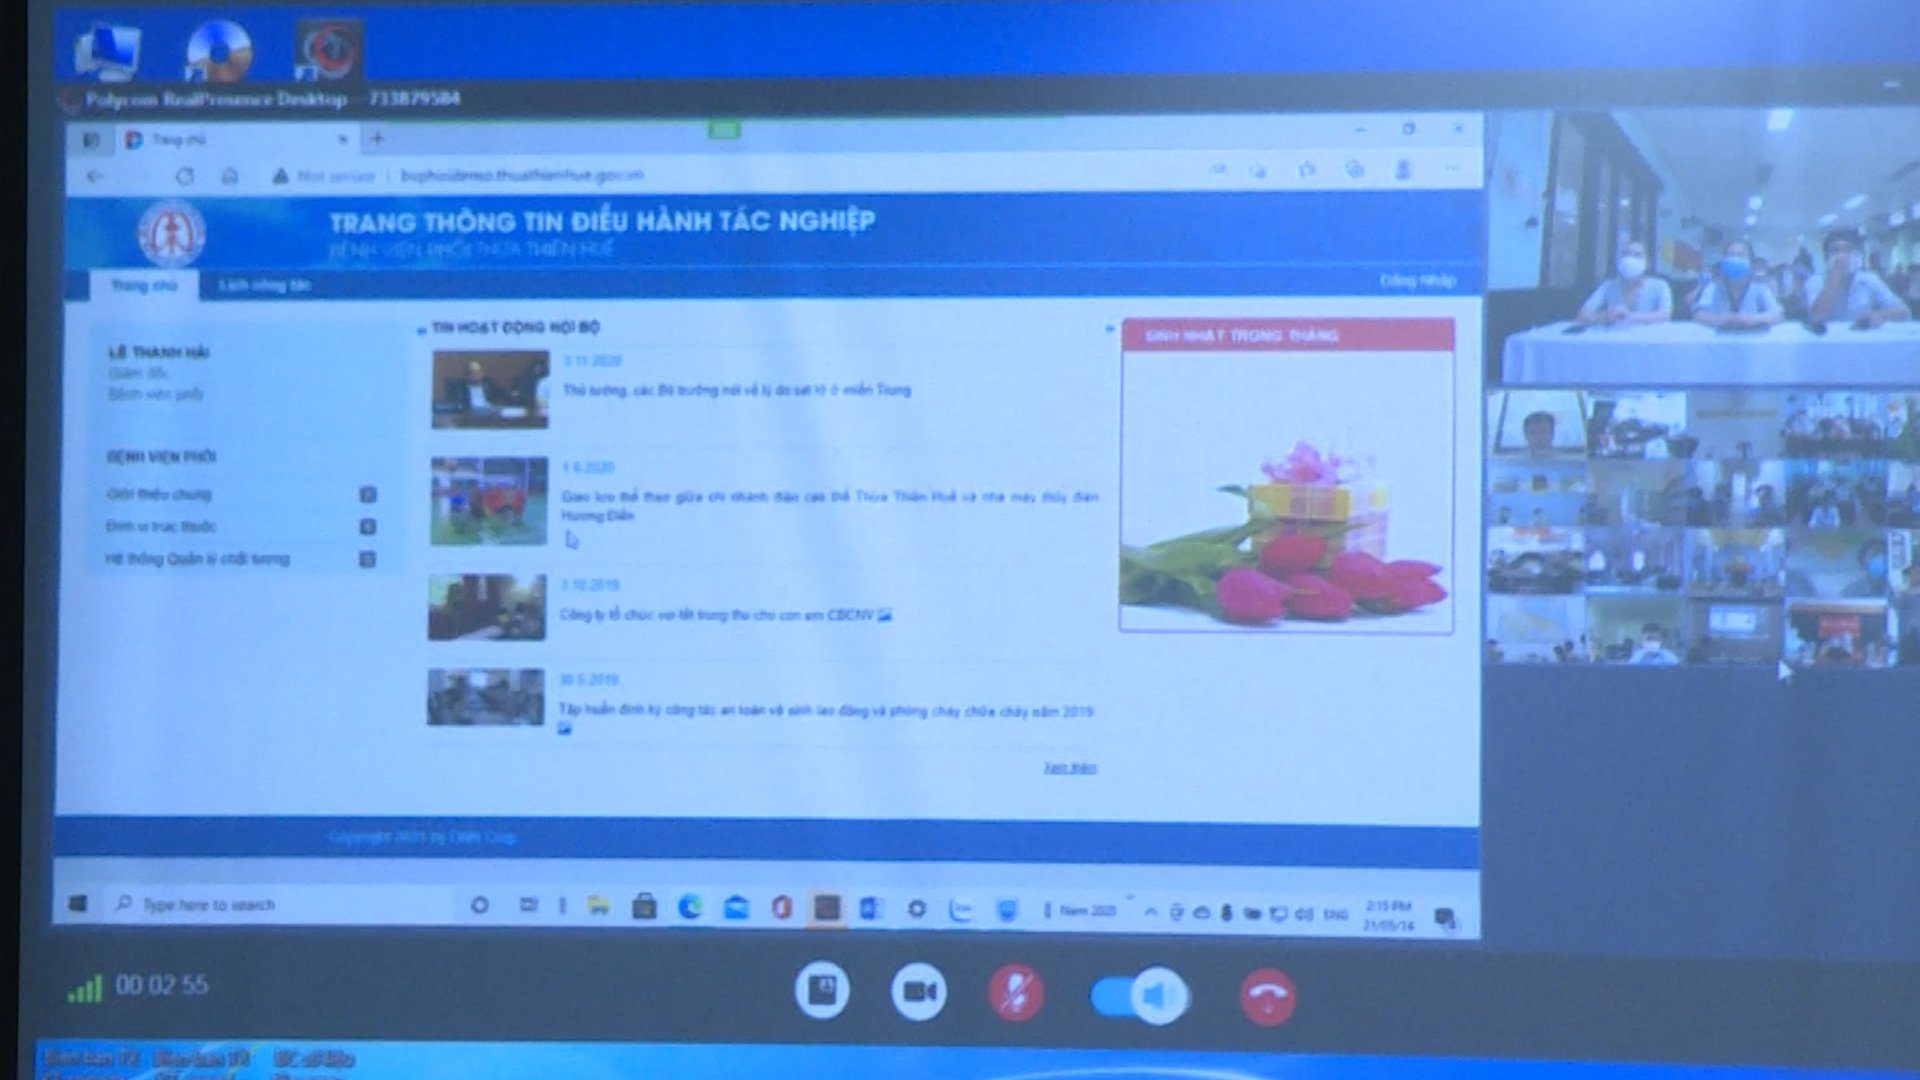Open the Settings gear on the taskbar

[x=916, y=908]
